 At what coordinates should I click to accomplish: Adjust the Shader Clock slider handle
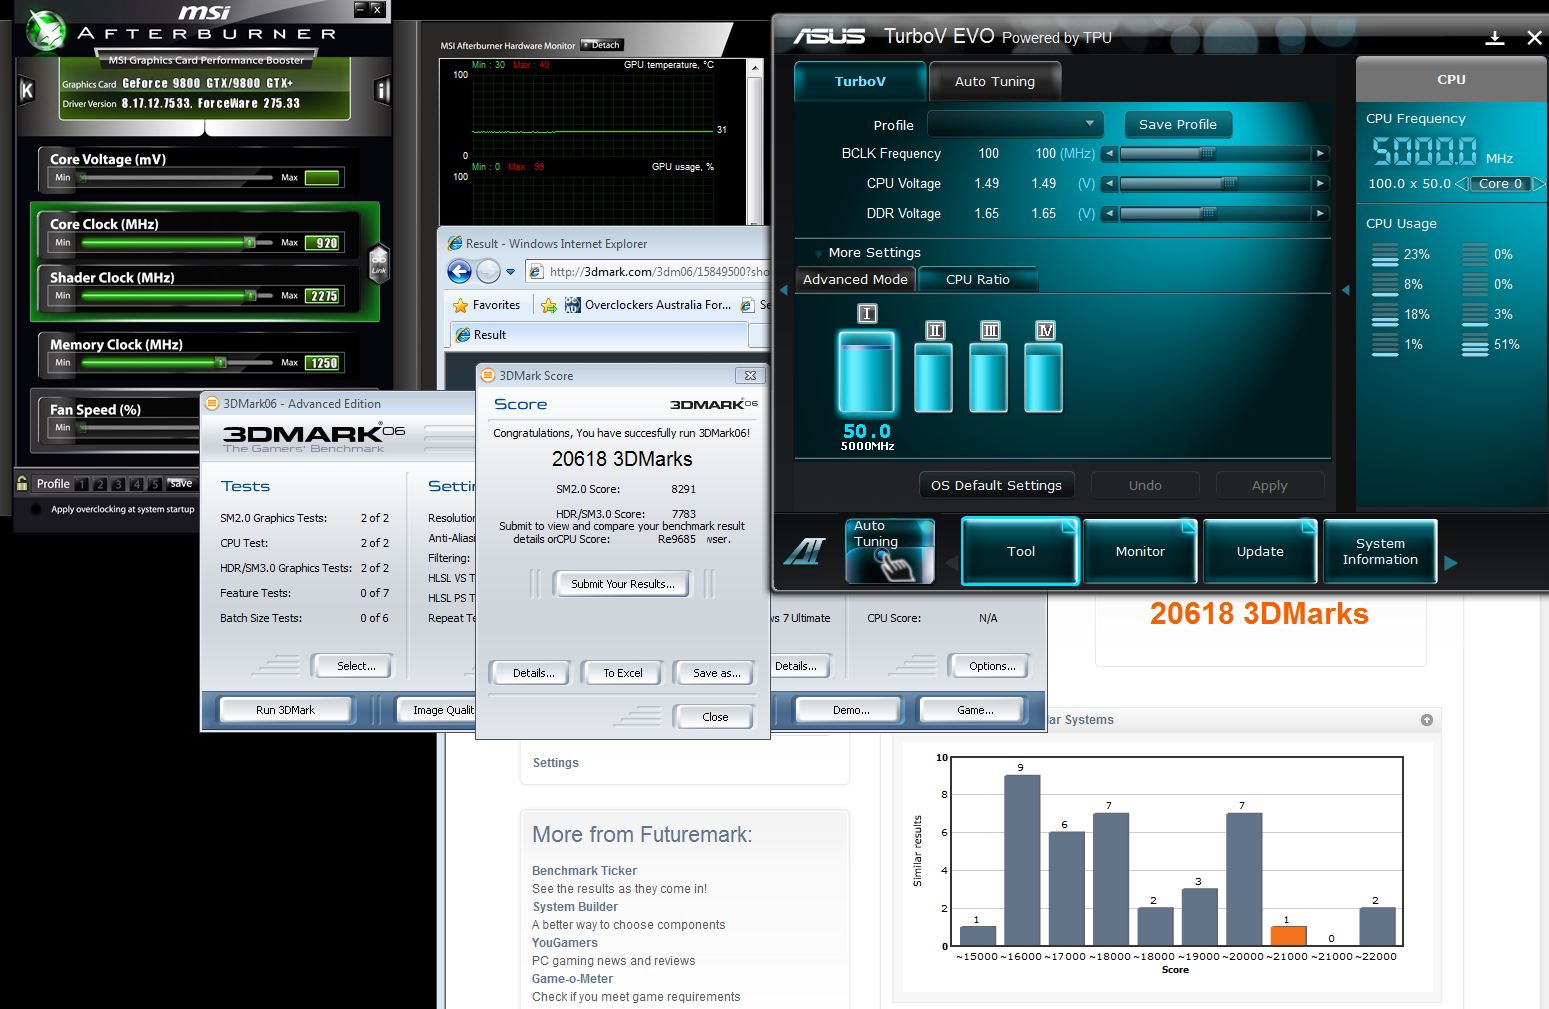252,295
